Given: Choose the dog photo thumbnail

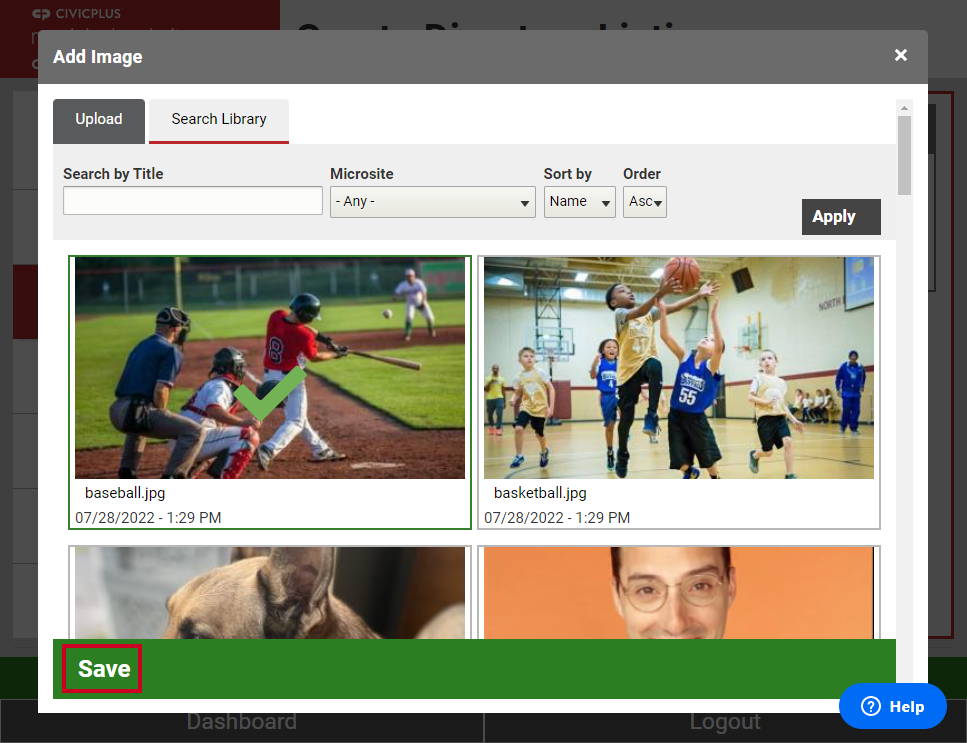Looking at the screenshot, I should [270, 593].
